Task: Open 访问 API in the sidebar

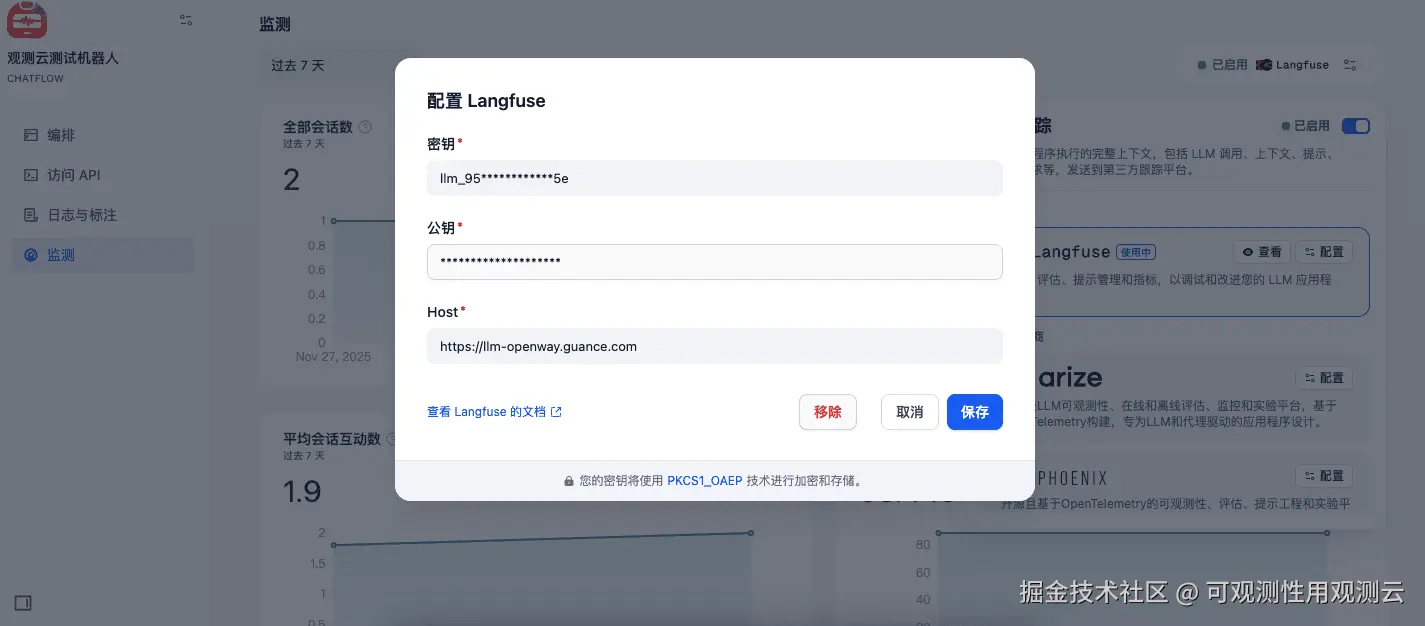Action: coord(102,175)
